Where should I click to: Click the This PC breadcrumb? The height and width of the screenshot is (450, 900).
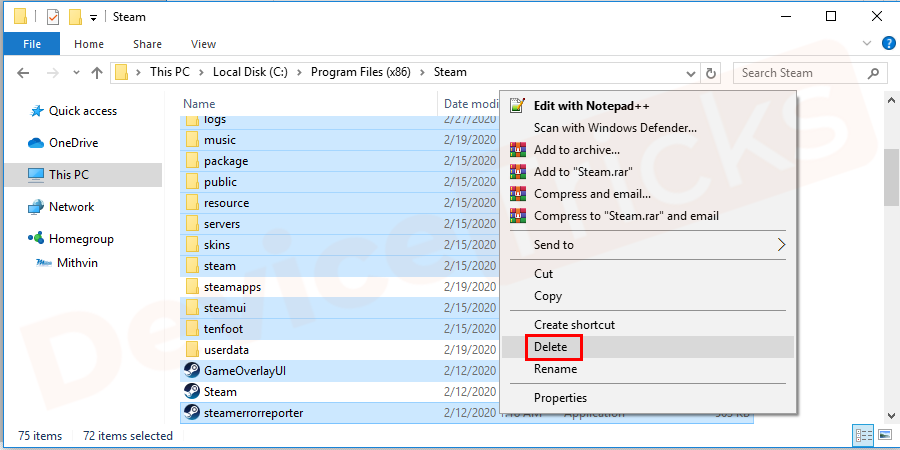coord(170,72)
